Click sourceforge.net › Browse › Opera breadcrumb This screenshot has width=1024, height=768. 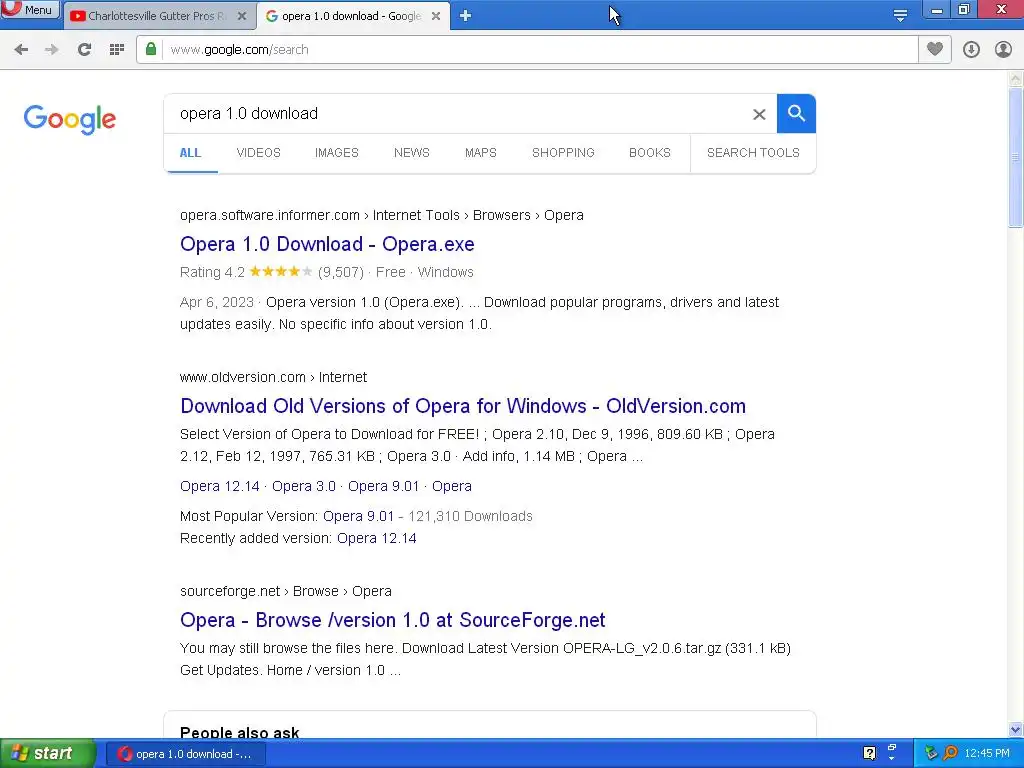click(x=285, y=592)
